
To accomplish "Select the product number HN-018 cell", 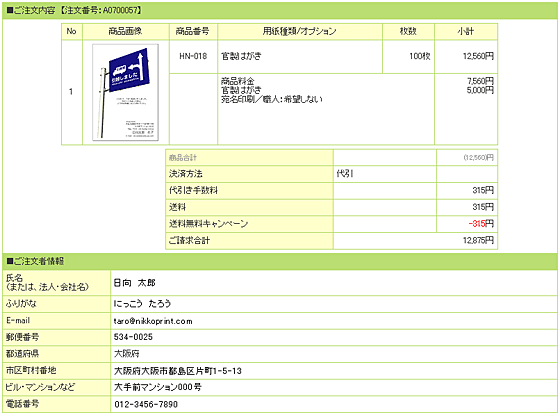I will coord(193,56).
